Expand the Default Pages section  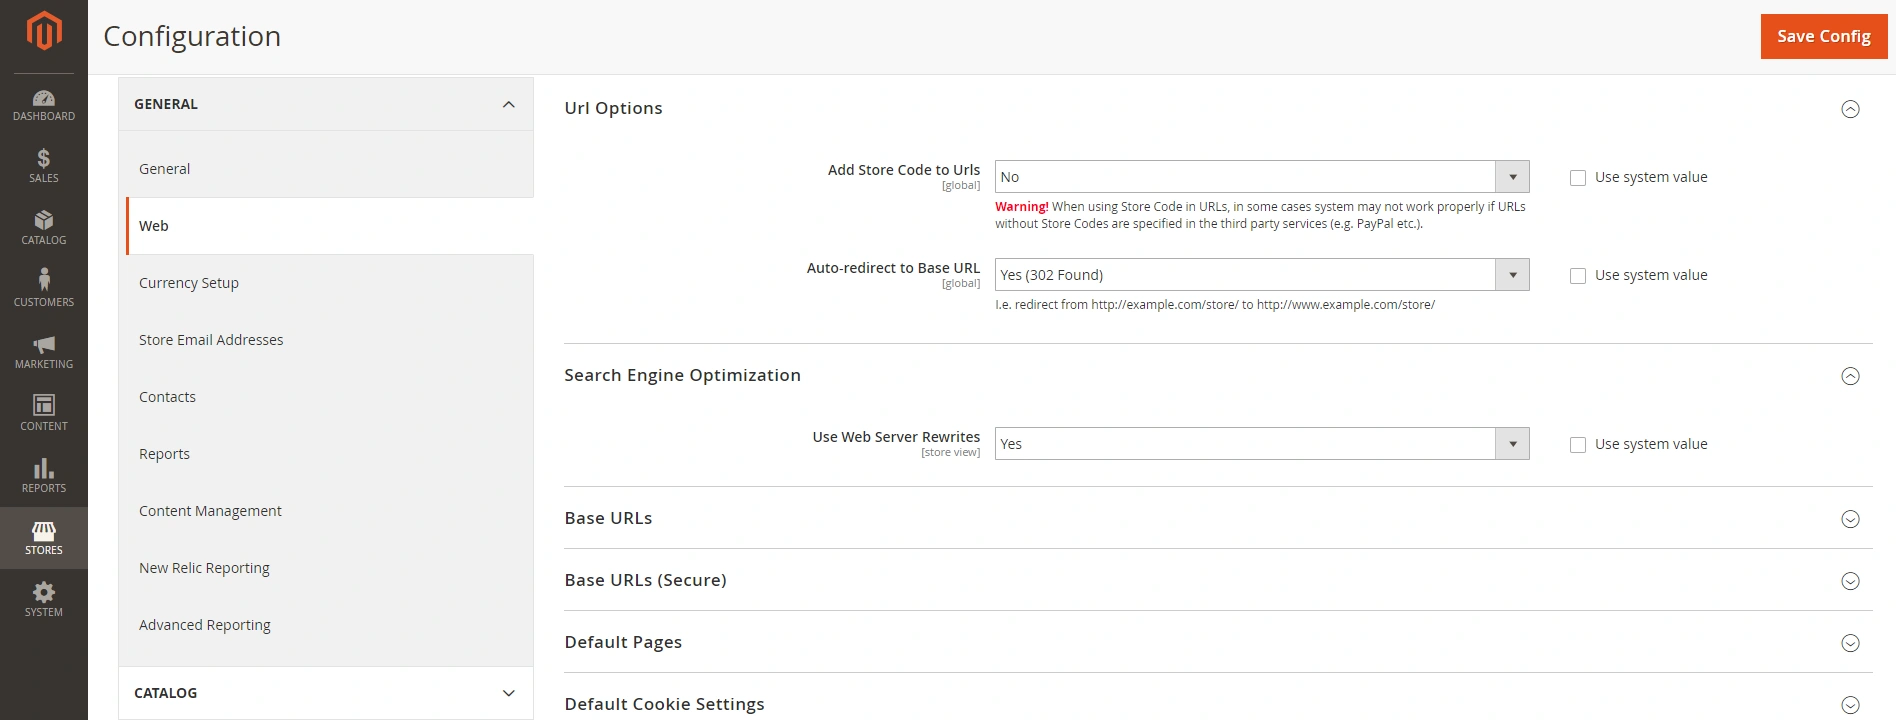tap(1218, 642)
